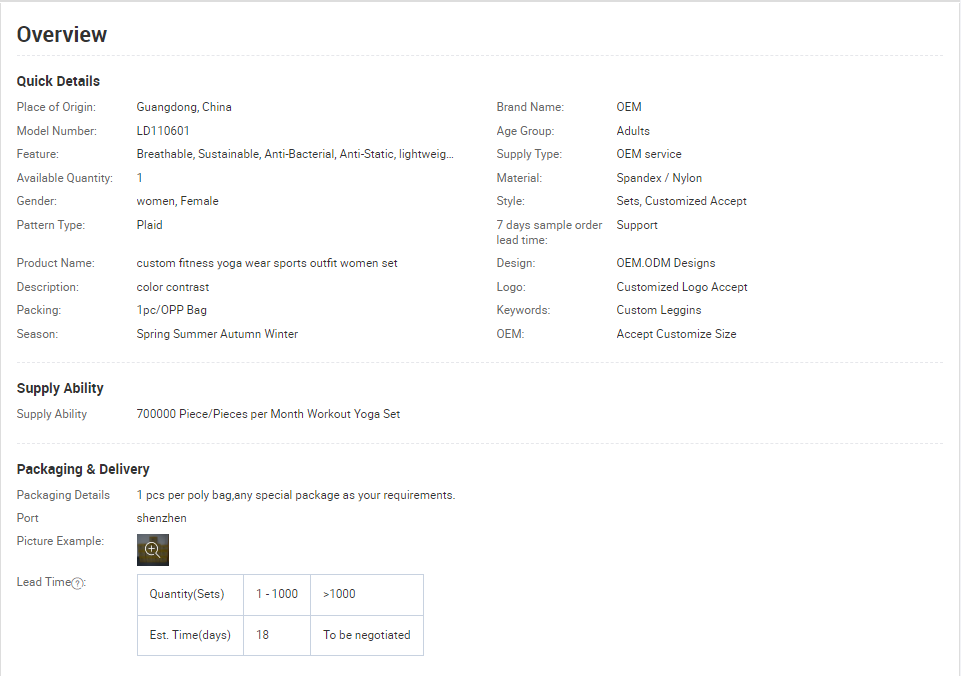The width and height of the screenshot is (961, 676).
Task: Open the Picture Example magnifier thumbnail
Action: 153,550
